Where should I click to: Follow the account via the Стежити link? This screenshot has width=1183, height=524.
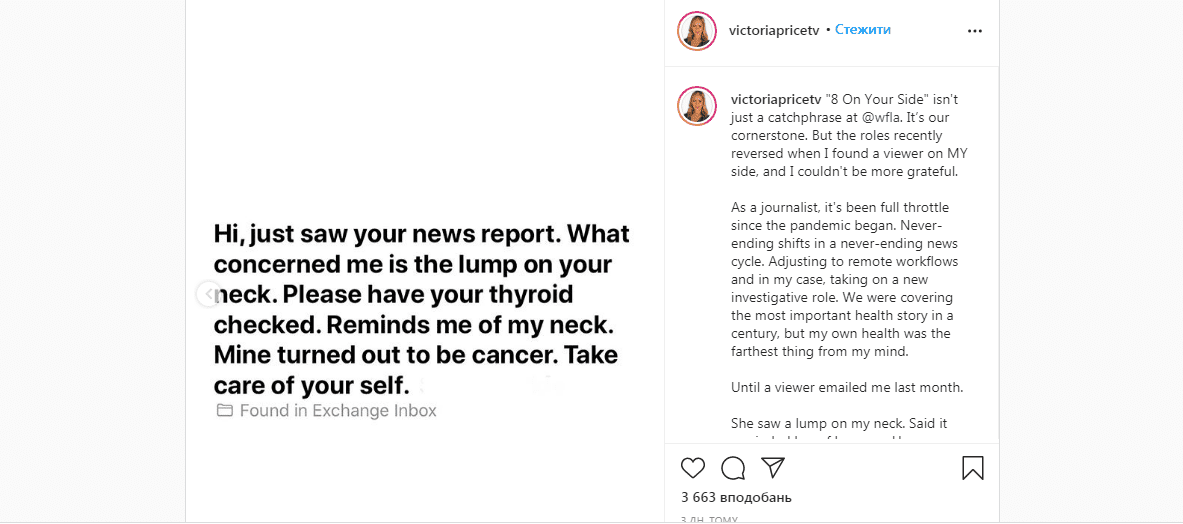point(863,30)
